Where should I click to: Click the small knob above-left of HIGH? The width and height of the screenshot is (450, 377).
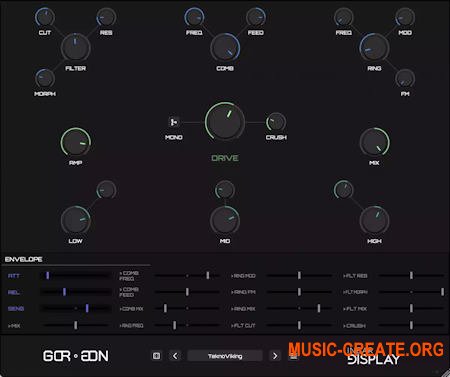pos(344,190)
